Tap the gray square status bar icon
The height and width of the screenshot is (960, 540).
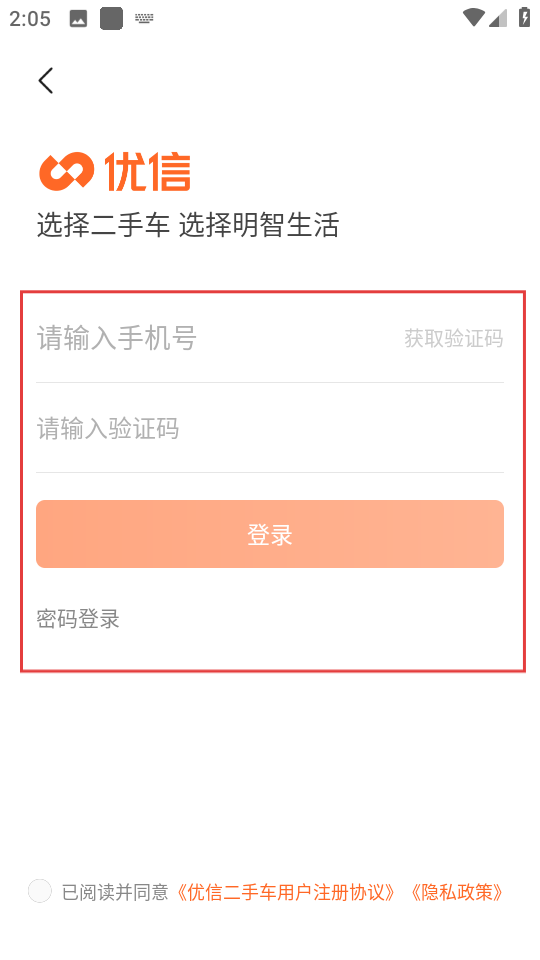tap(111, 18)
